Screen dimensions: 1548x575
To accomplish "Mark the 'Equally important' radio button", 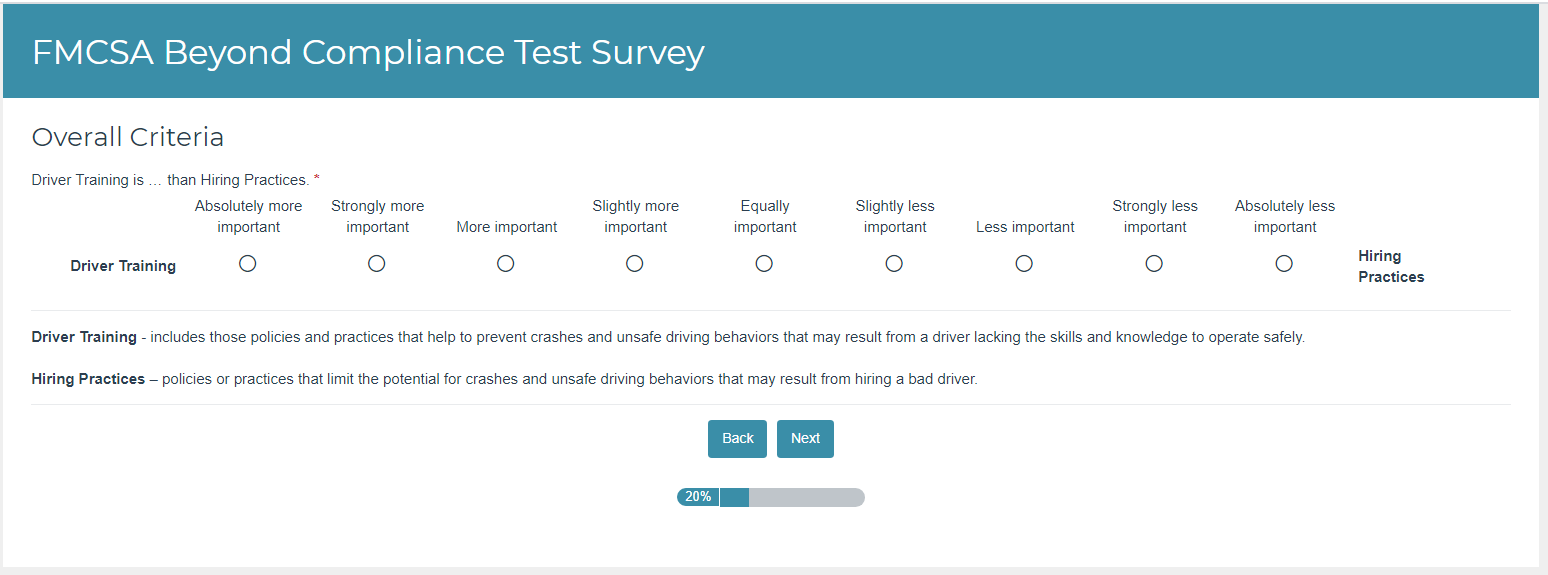I will (x=764, y=263).
